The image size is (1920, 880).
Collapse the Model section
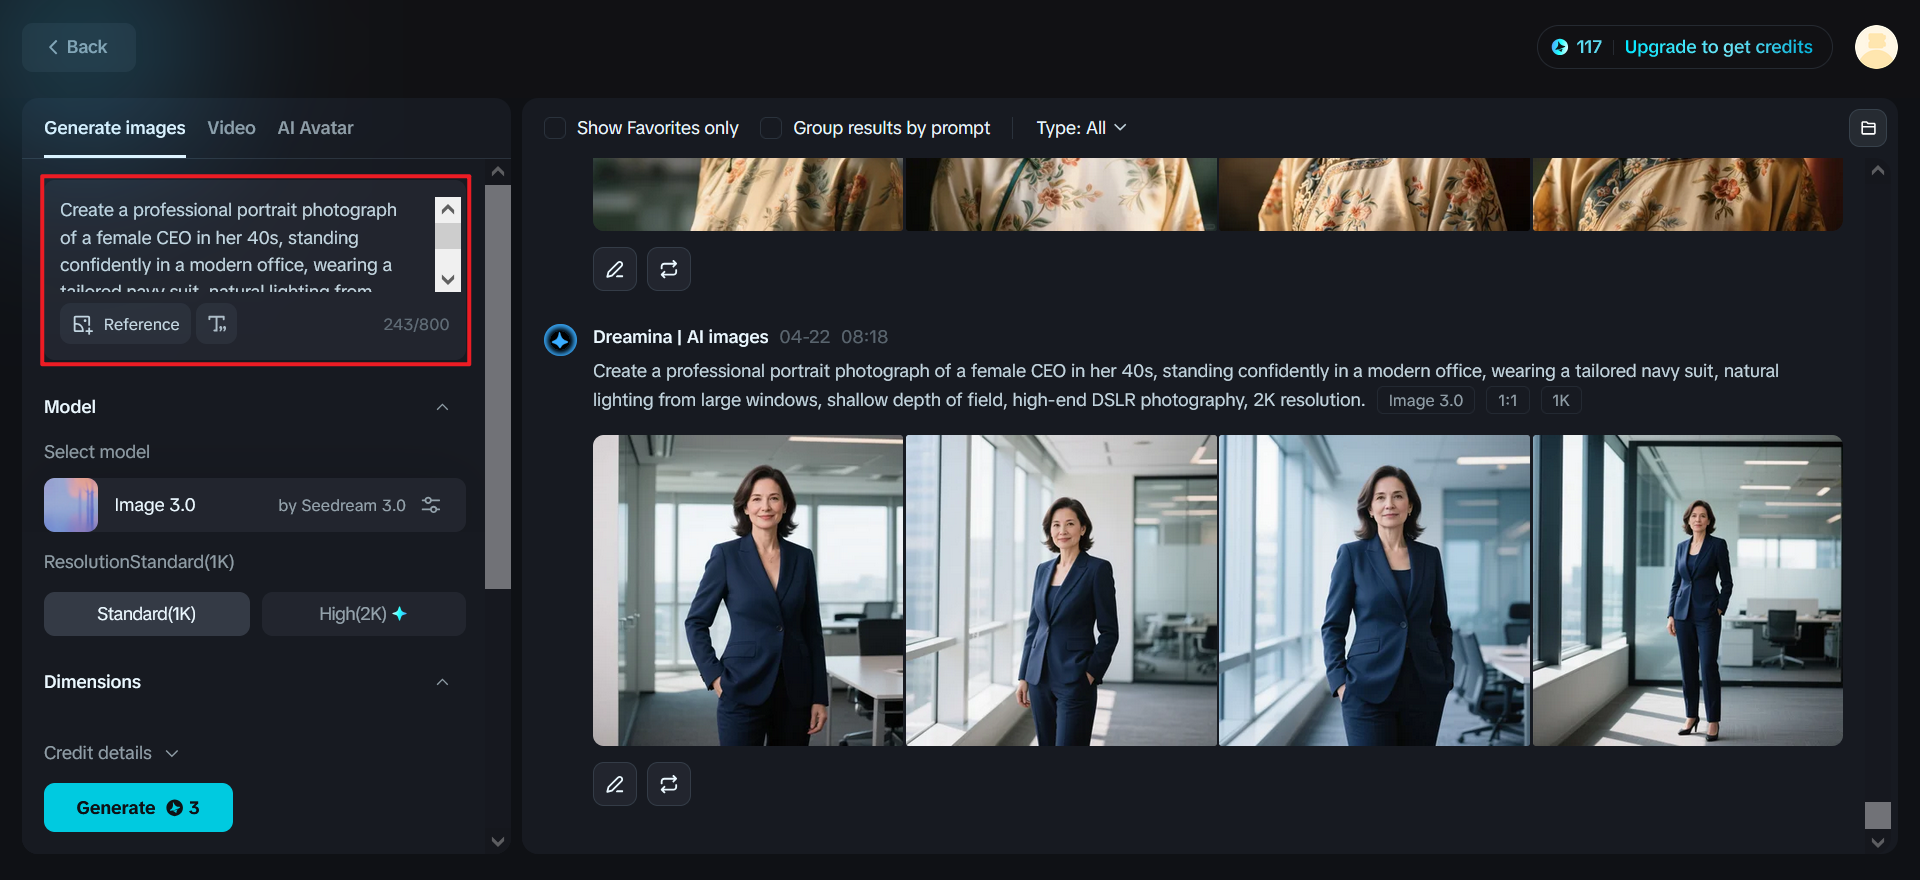click(442, 407)
